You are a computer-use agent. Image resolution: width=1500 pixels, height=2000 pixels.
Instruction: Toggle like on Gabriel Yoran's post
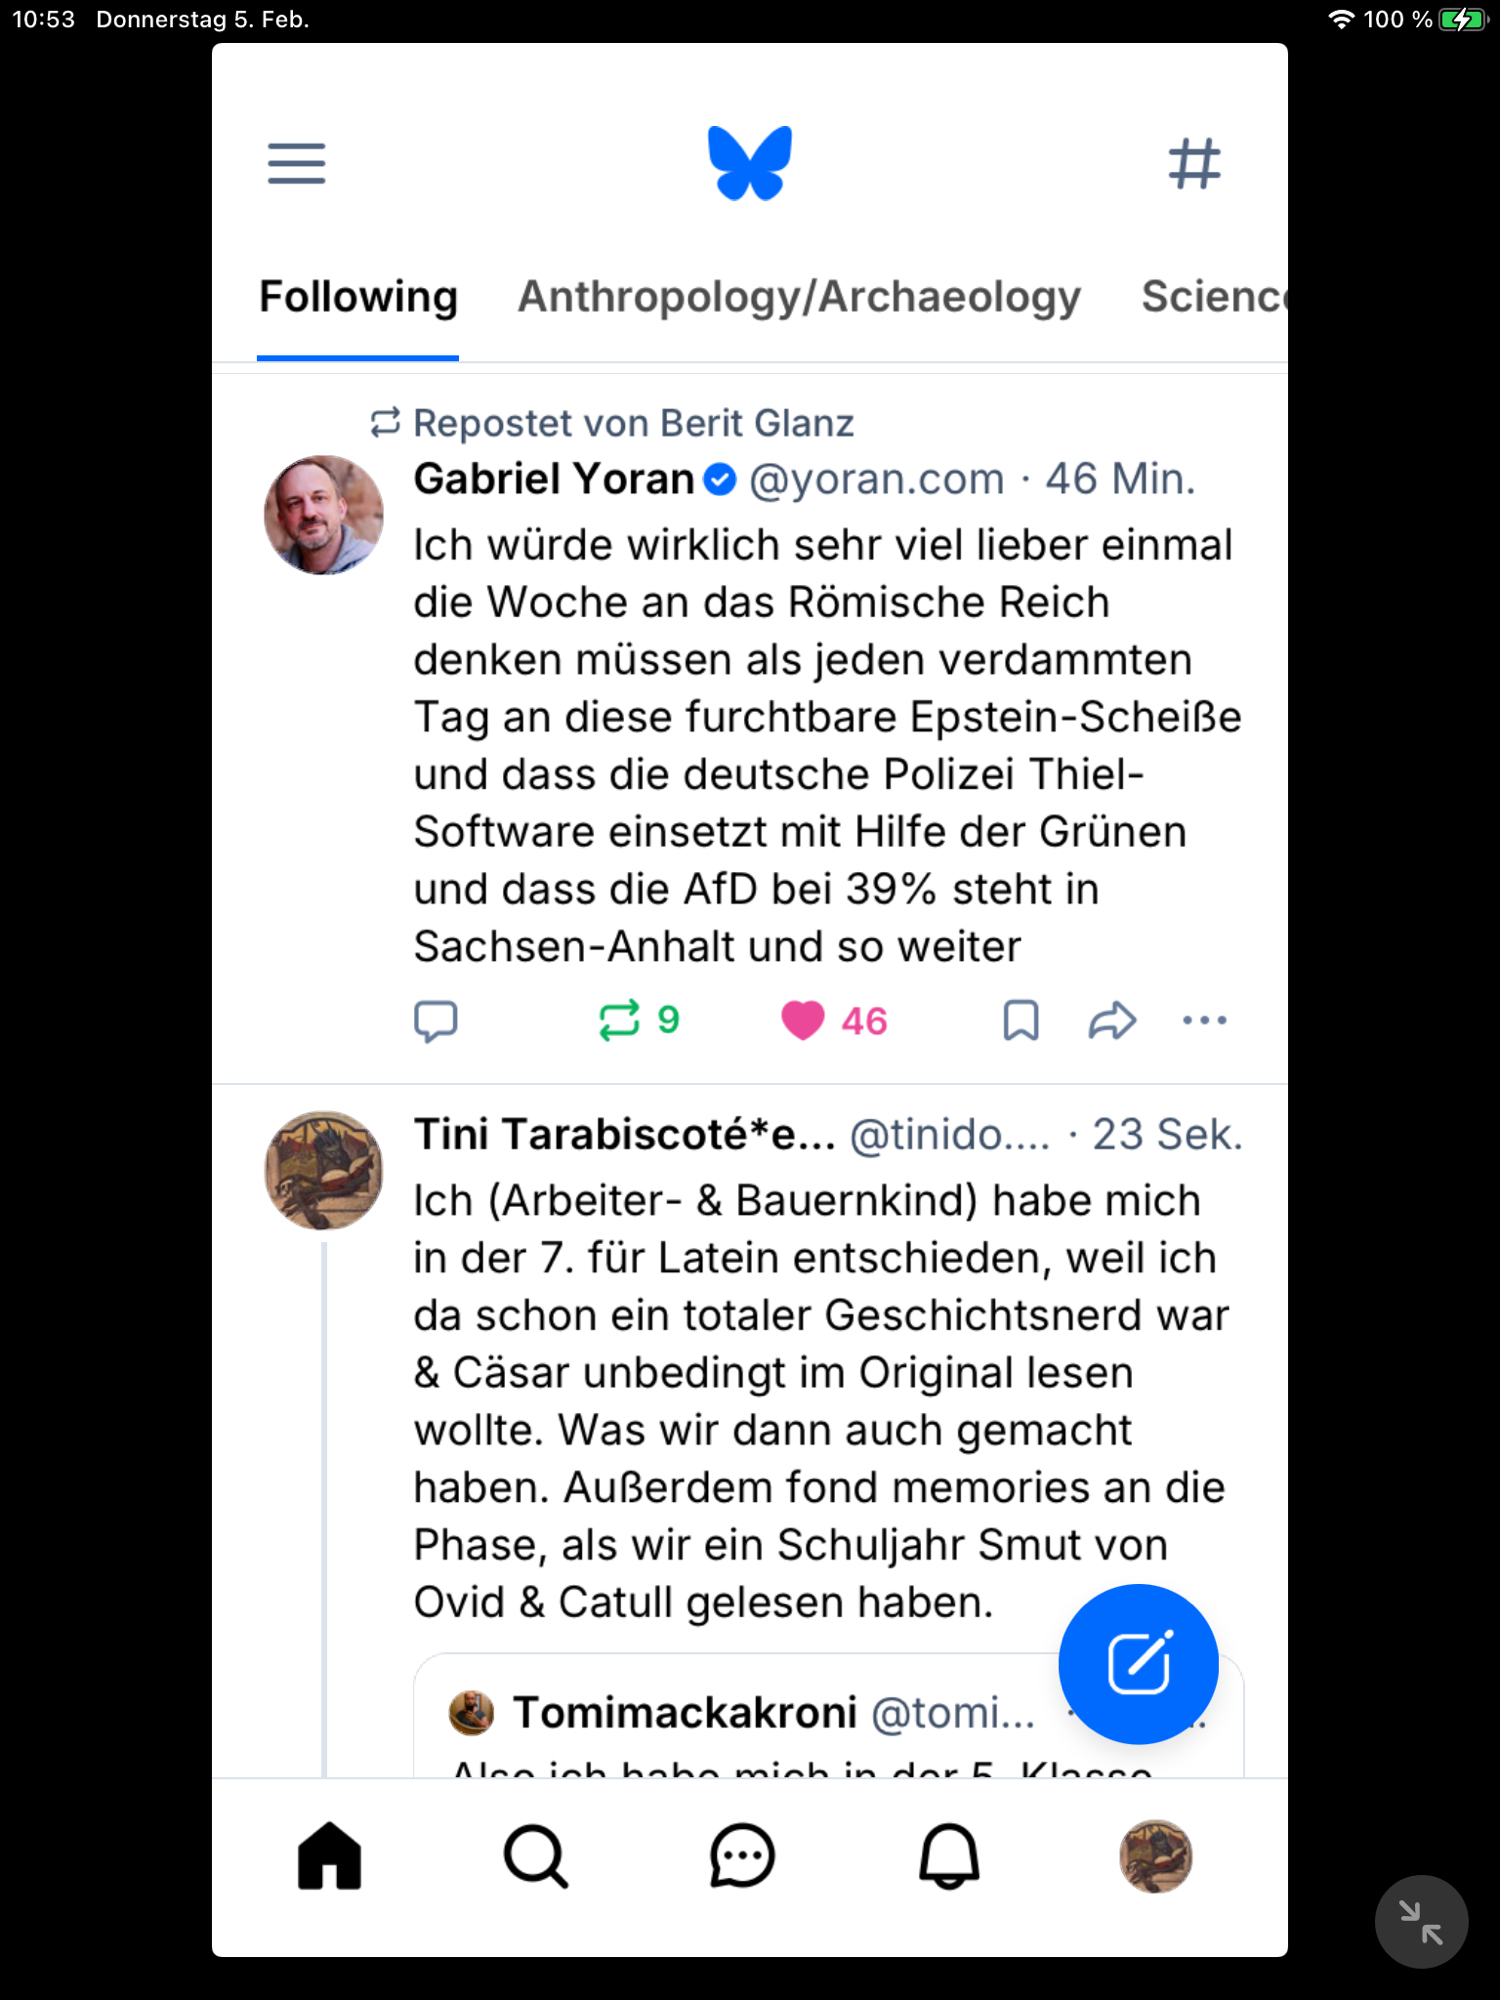point(803,1021)
